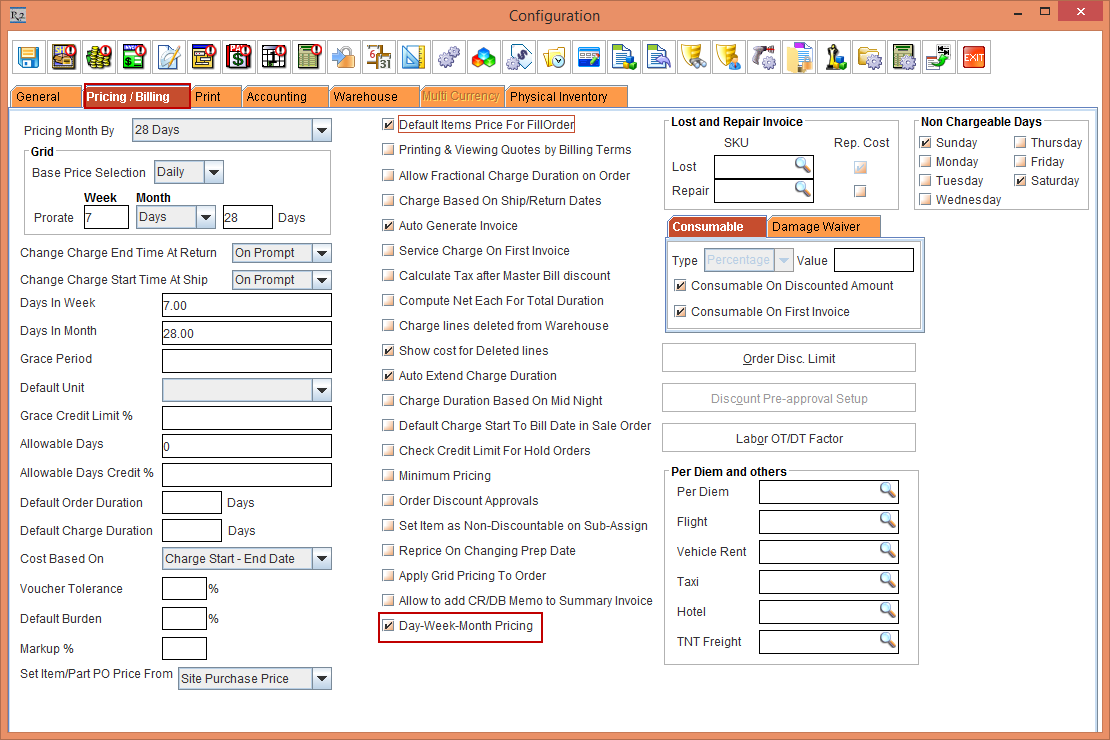This screenshot has width=1110, height=740.
Task: Enable Minimum Pricing checkbox
Action: pos(388,476)
